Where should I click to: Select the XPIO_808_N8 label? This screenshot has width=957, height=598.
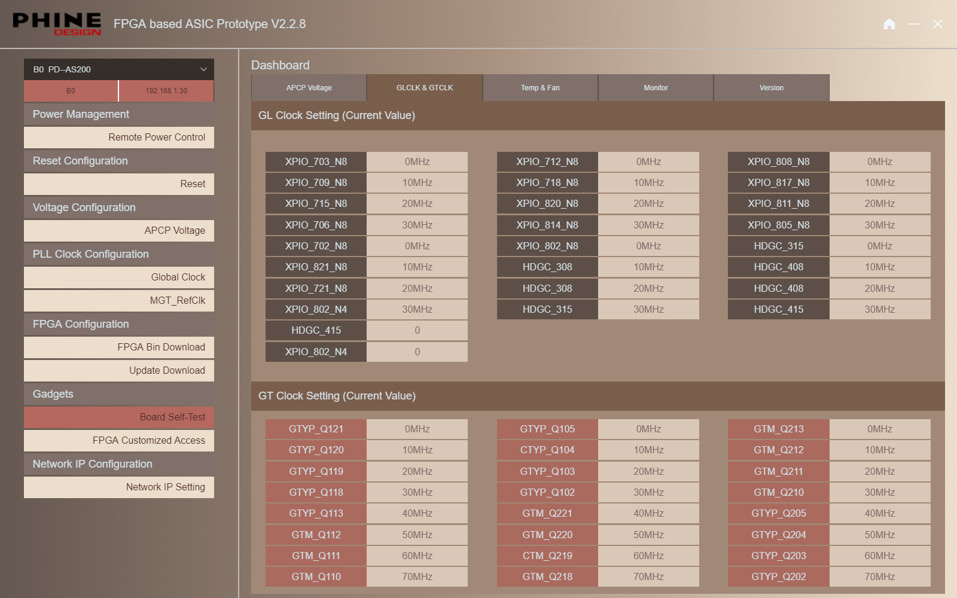coord(779,162)
